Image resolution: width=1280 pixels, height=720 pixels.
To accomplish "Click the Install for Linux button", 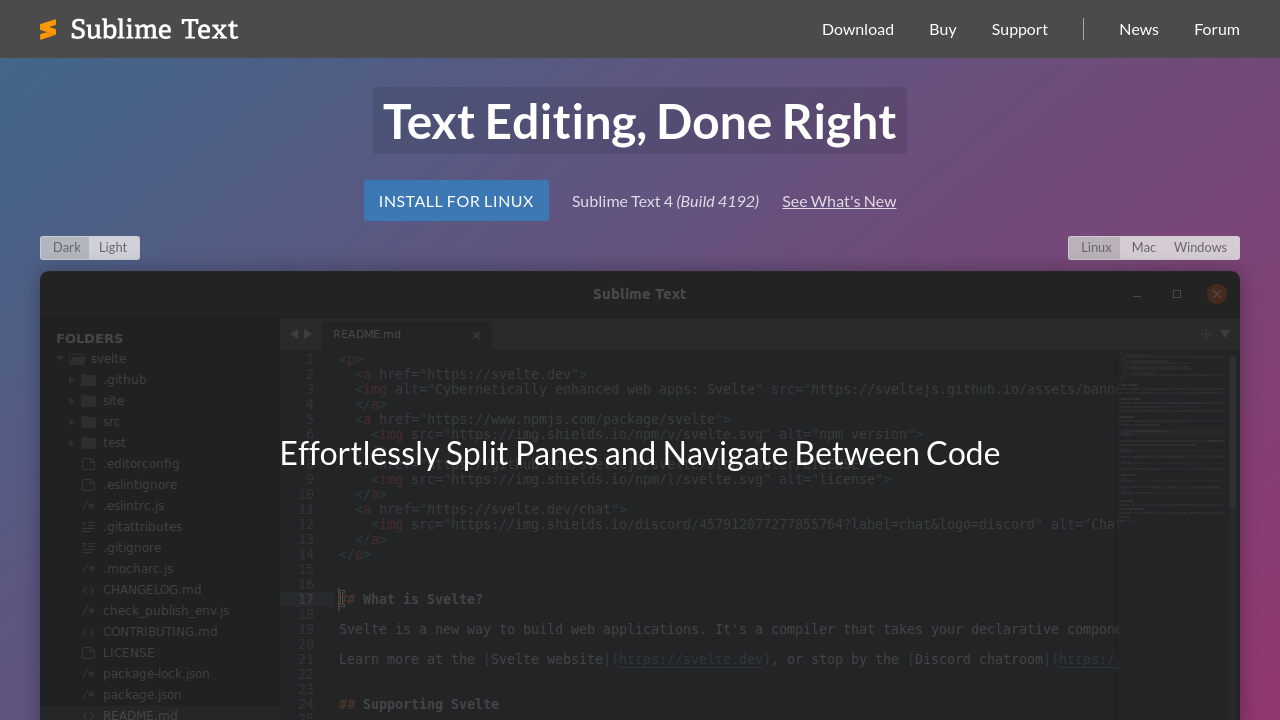I will click(x=456, y=201).
